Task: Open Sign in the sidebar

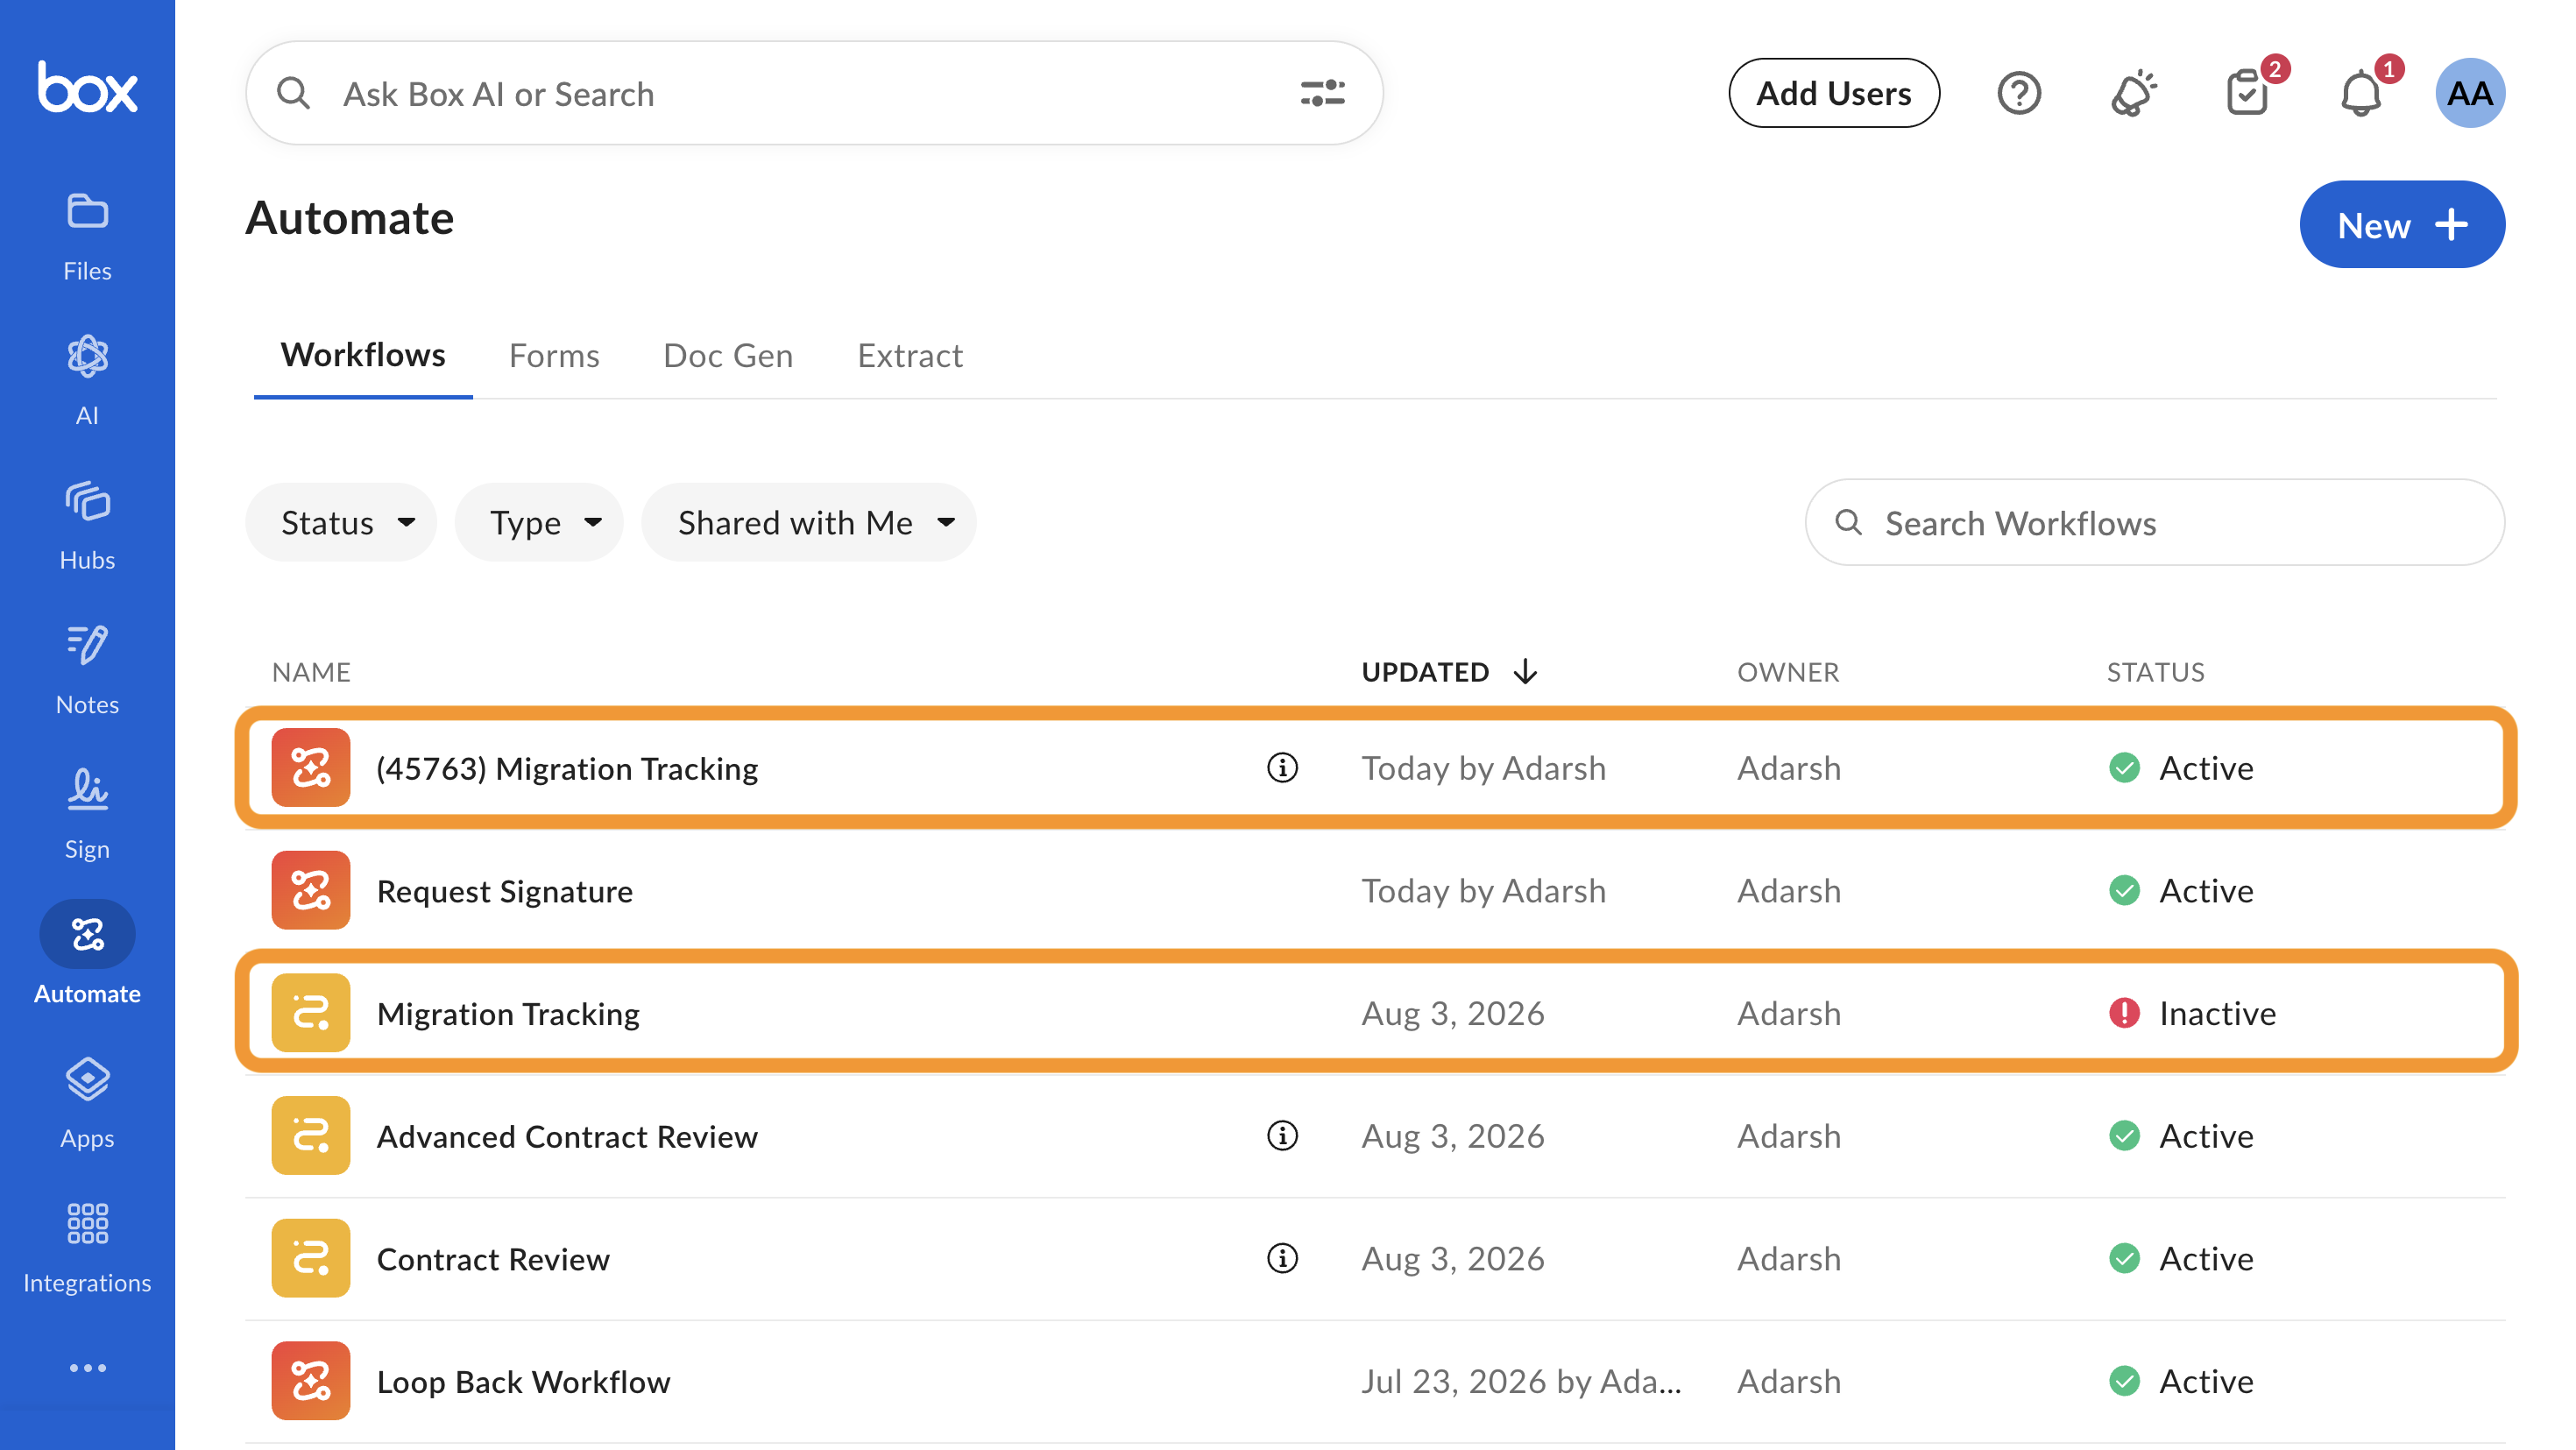Action: coord(87,815)
